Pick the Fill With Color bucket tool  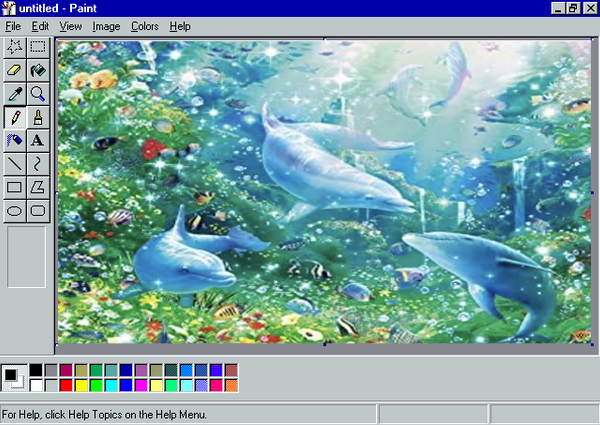click(38, 70)
